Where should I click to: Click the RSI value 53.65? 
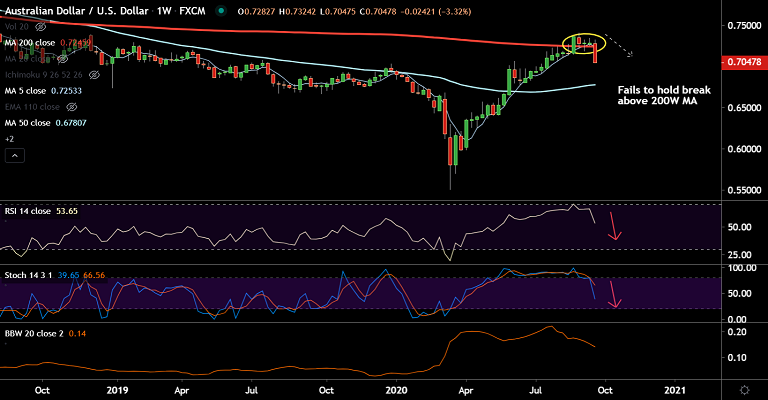(x=66, y=211)
